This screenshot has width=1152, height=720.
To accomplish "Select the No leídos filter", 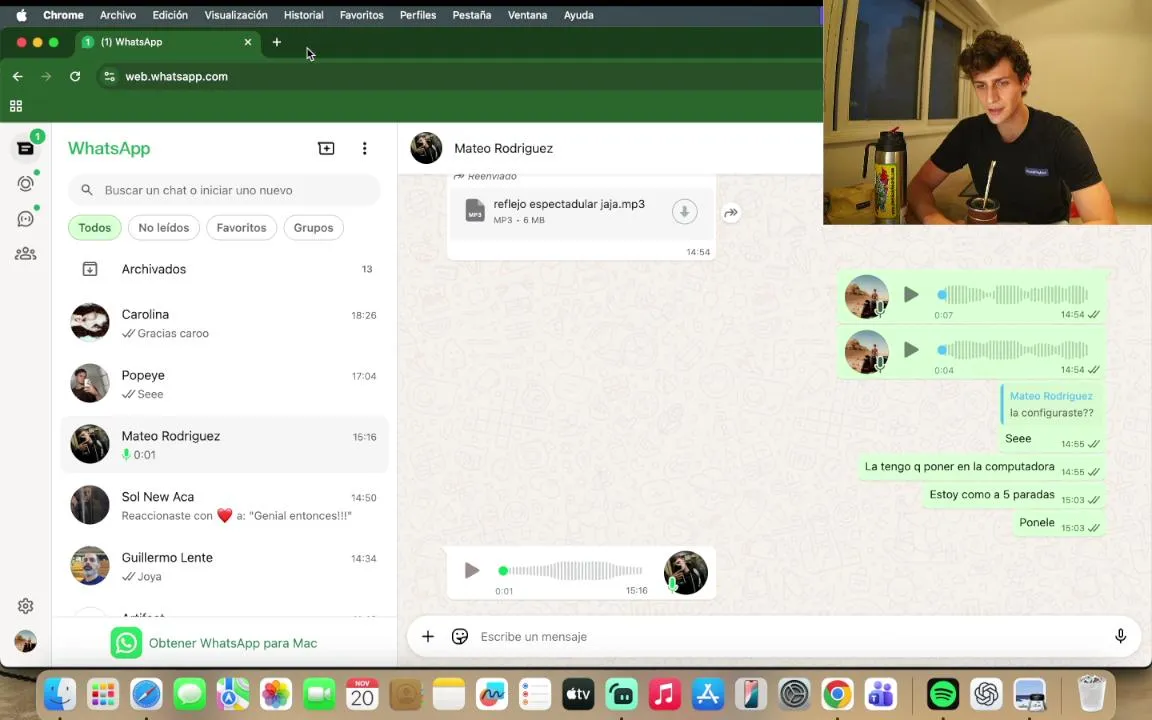I will coord(164,228).
